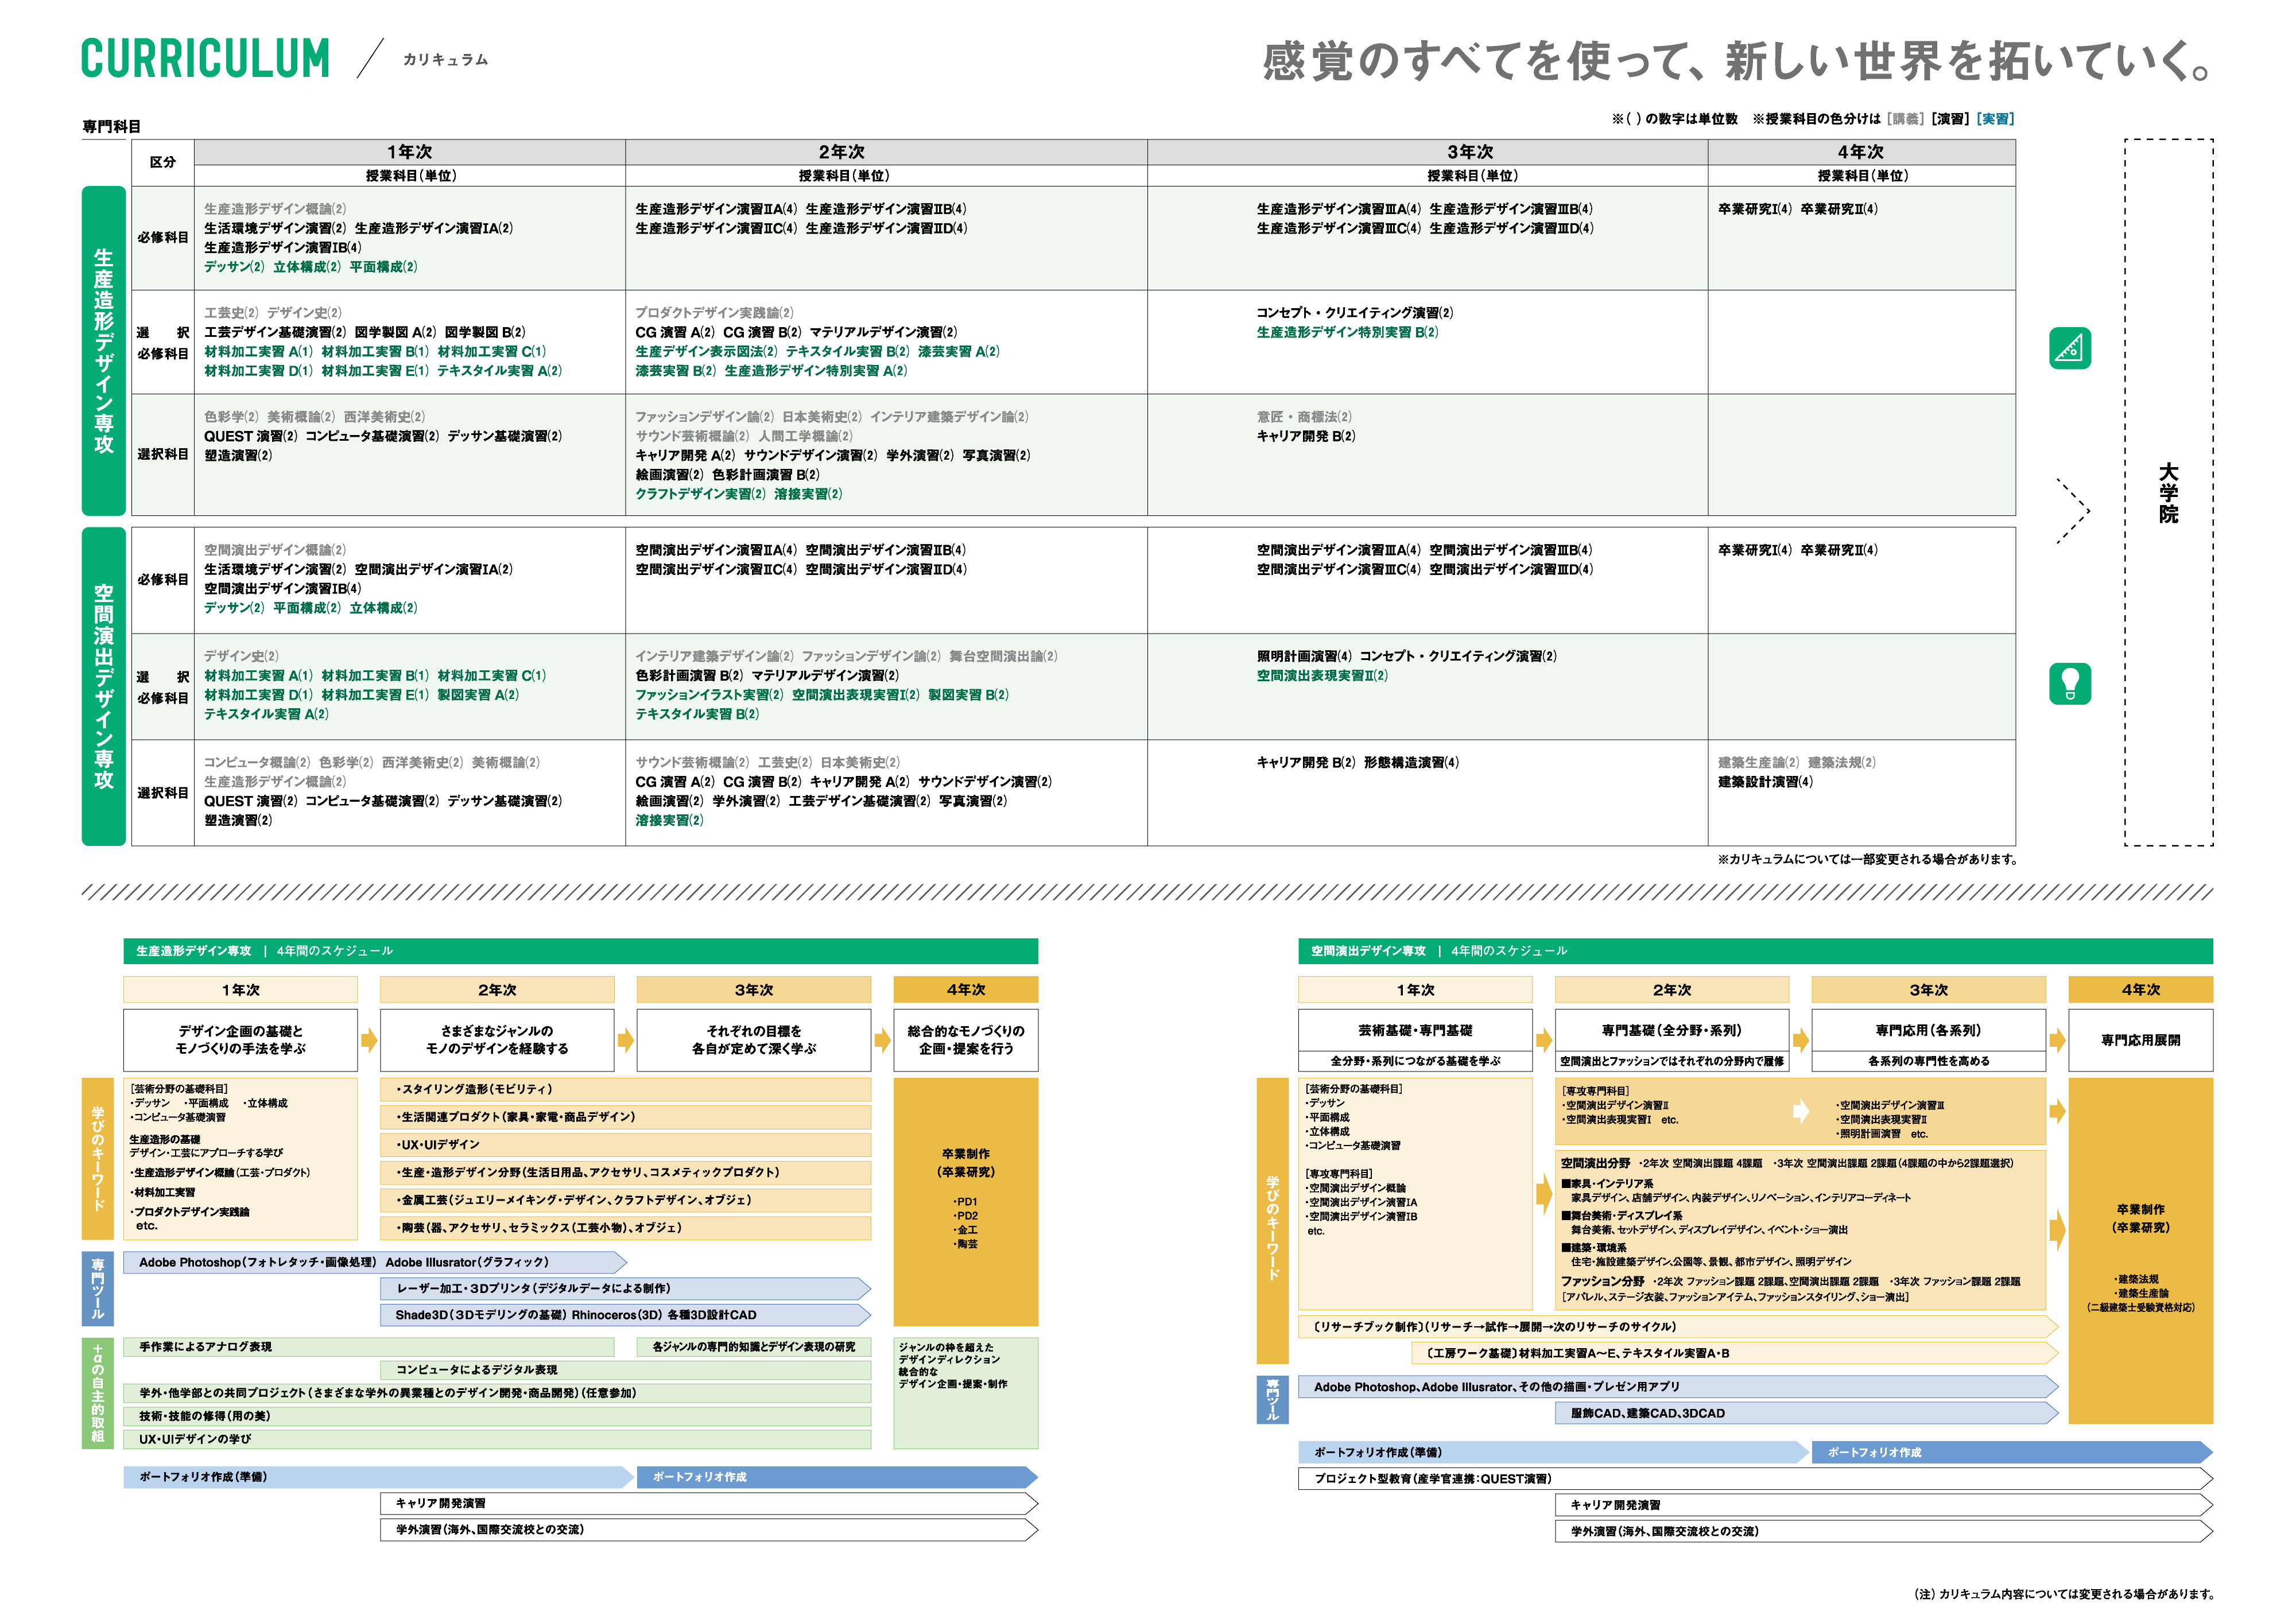Click the ファッション分野 heading
The width and height of the screenshot is (2296, 1623).
click(1602, 1281)
